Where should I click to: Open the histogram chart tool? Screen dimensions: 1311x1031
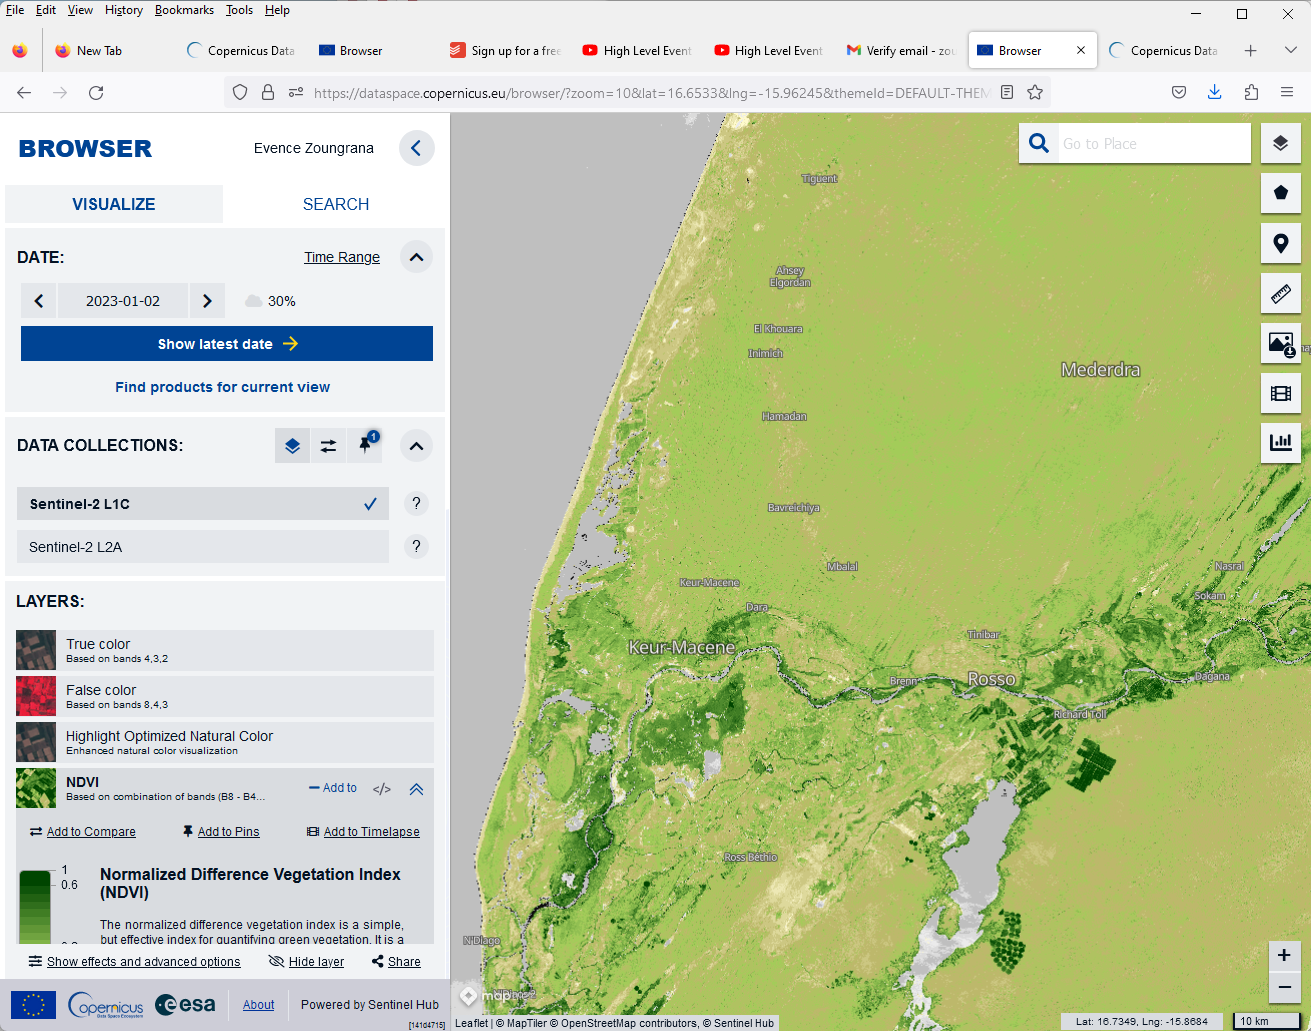[1280, 442]
